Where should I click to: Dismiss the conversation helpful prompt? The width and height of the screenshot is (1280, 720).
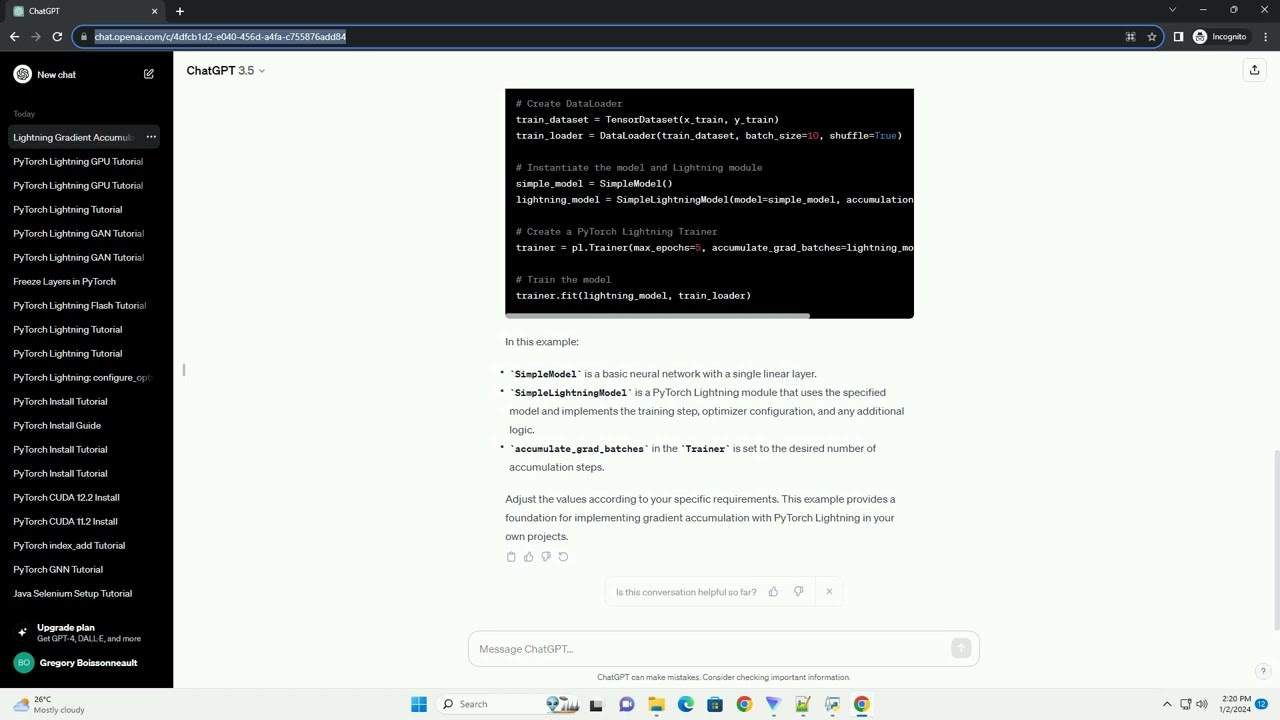point(828,592)
